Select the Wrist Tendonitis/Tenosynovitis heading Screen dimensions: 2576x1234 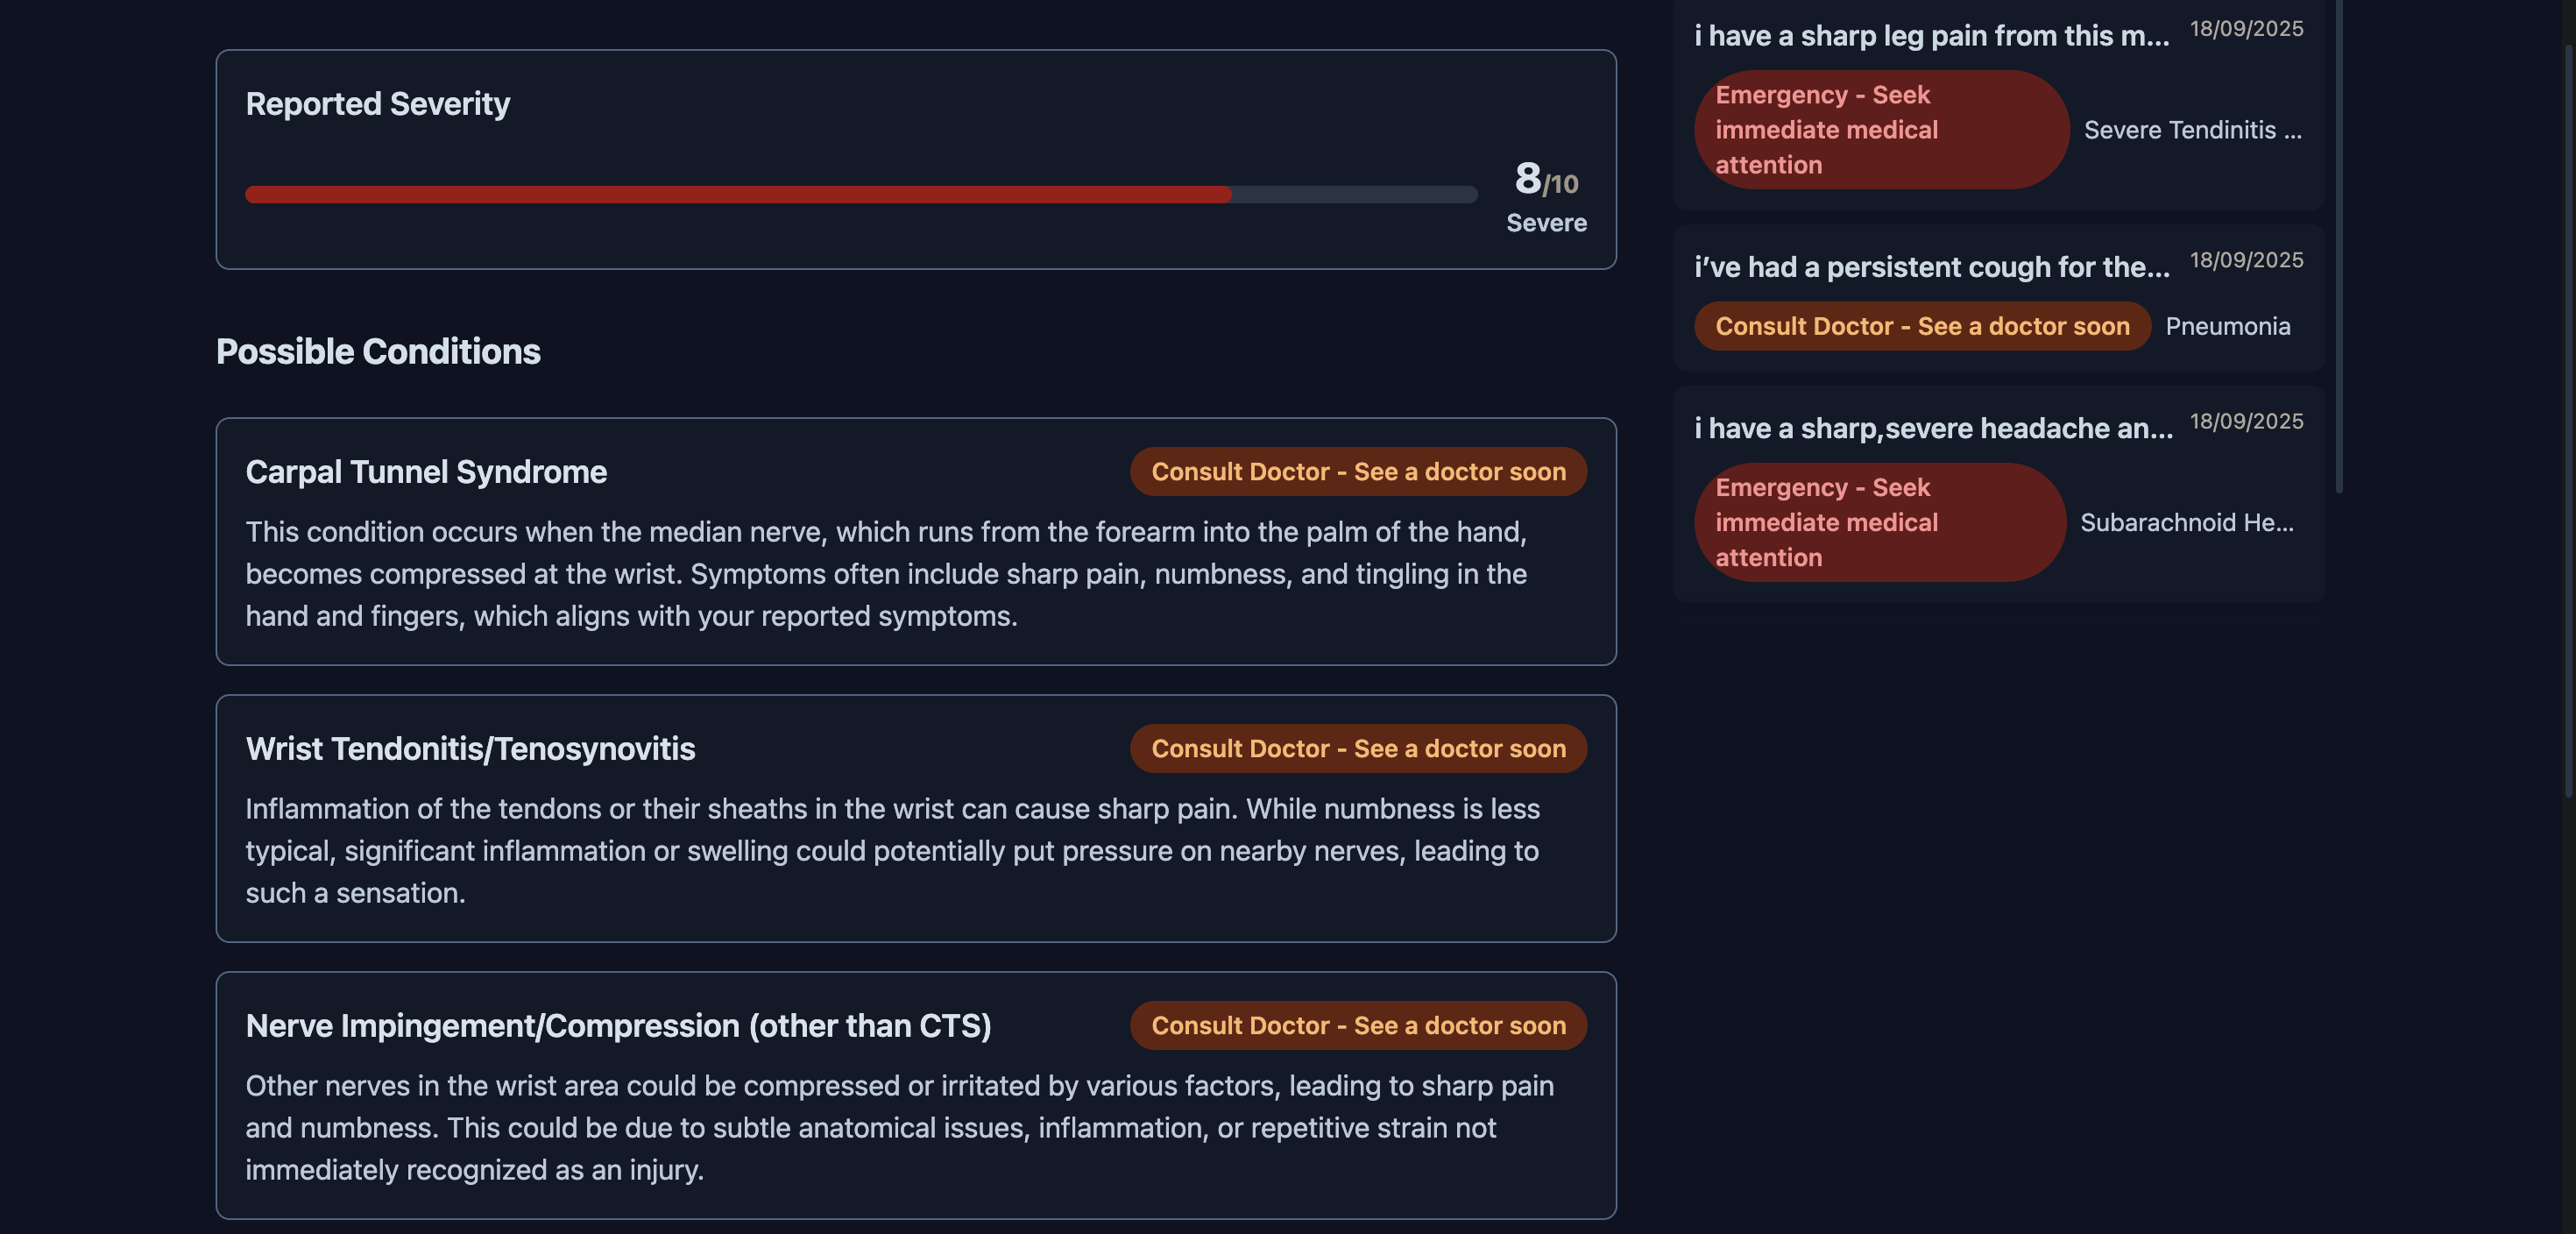coord(470,748)
